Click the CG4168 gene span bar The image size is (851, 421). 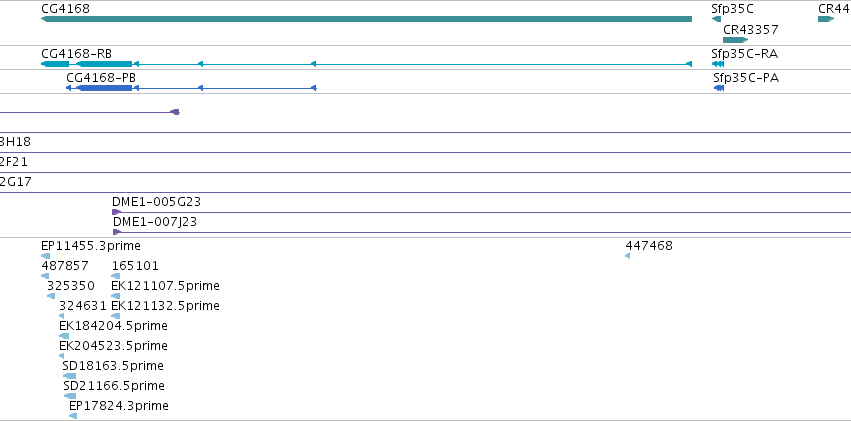click(366, 19)
